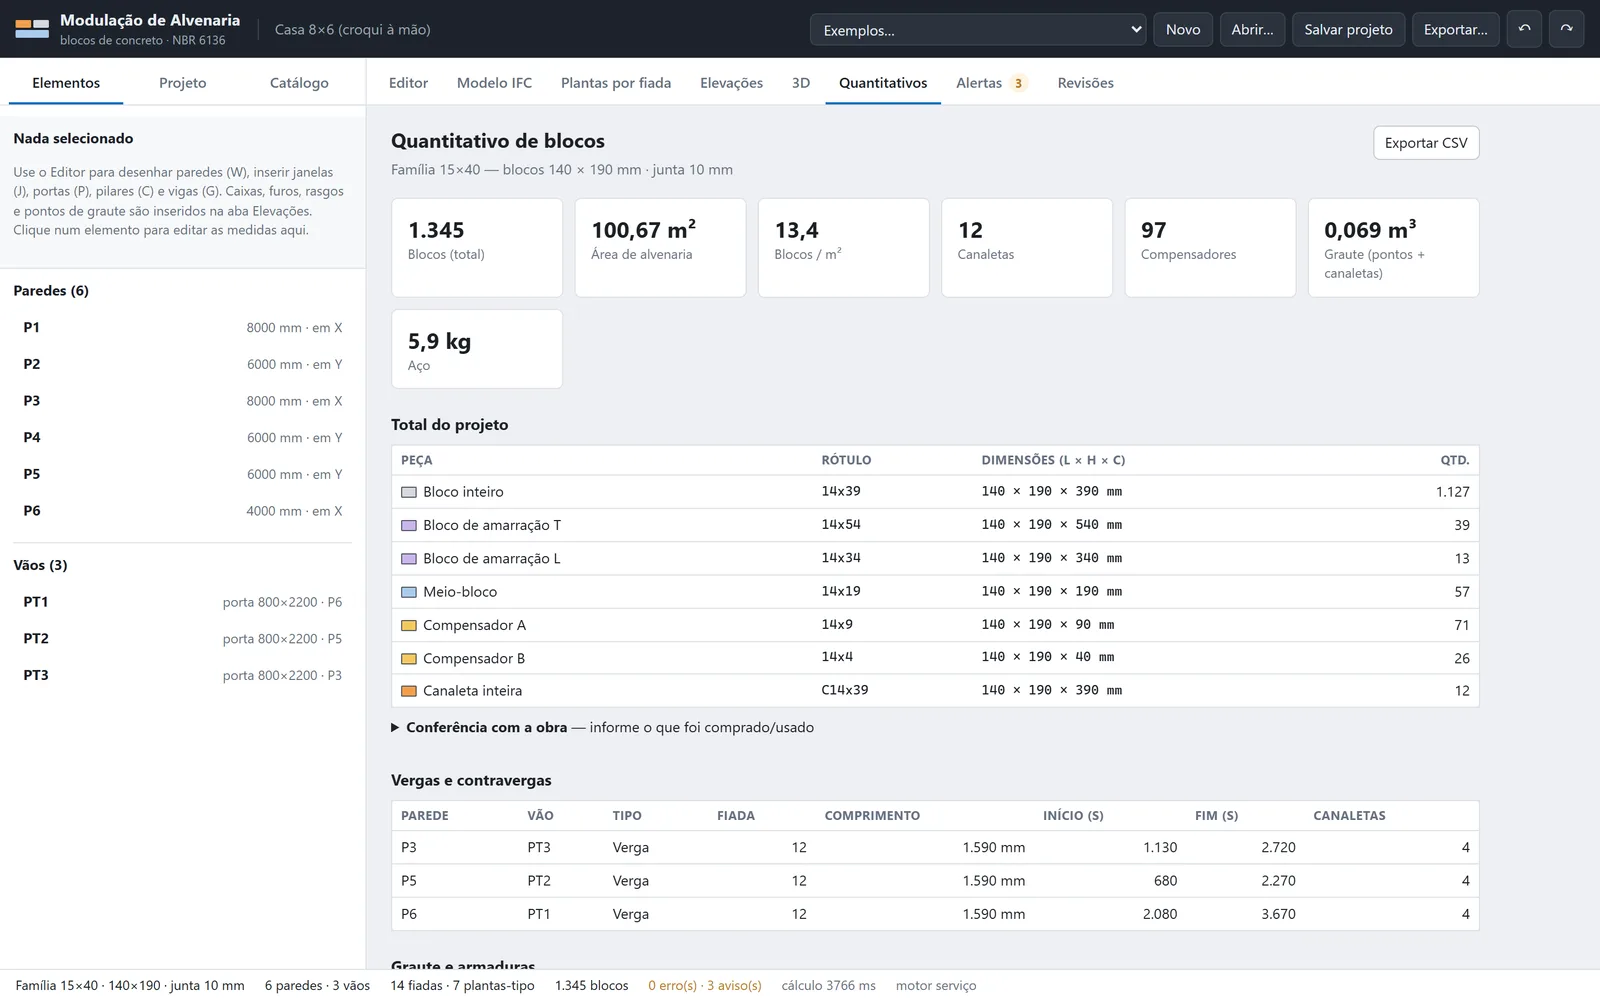1600x1000 pixels.
Task: Click 'cálculo 3766 ms' in status bar
Action: point(828,985)
